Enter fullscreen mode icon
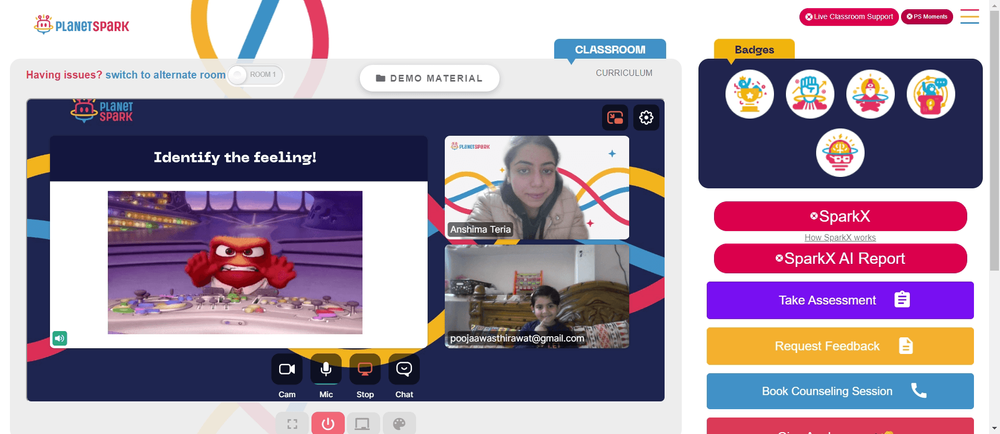The image size is (1000, 434). (292, 424)
